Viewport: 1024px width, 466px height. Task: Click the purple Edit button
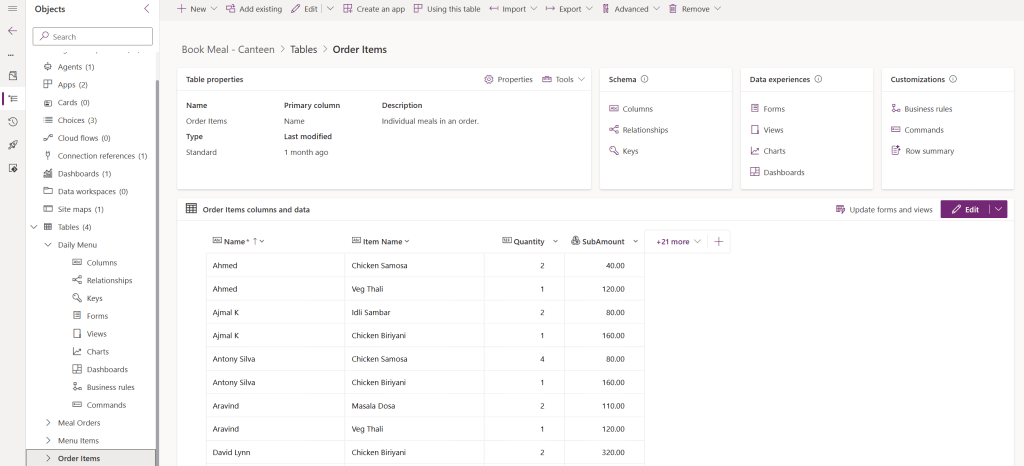964,209
